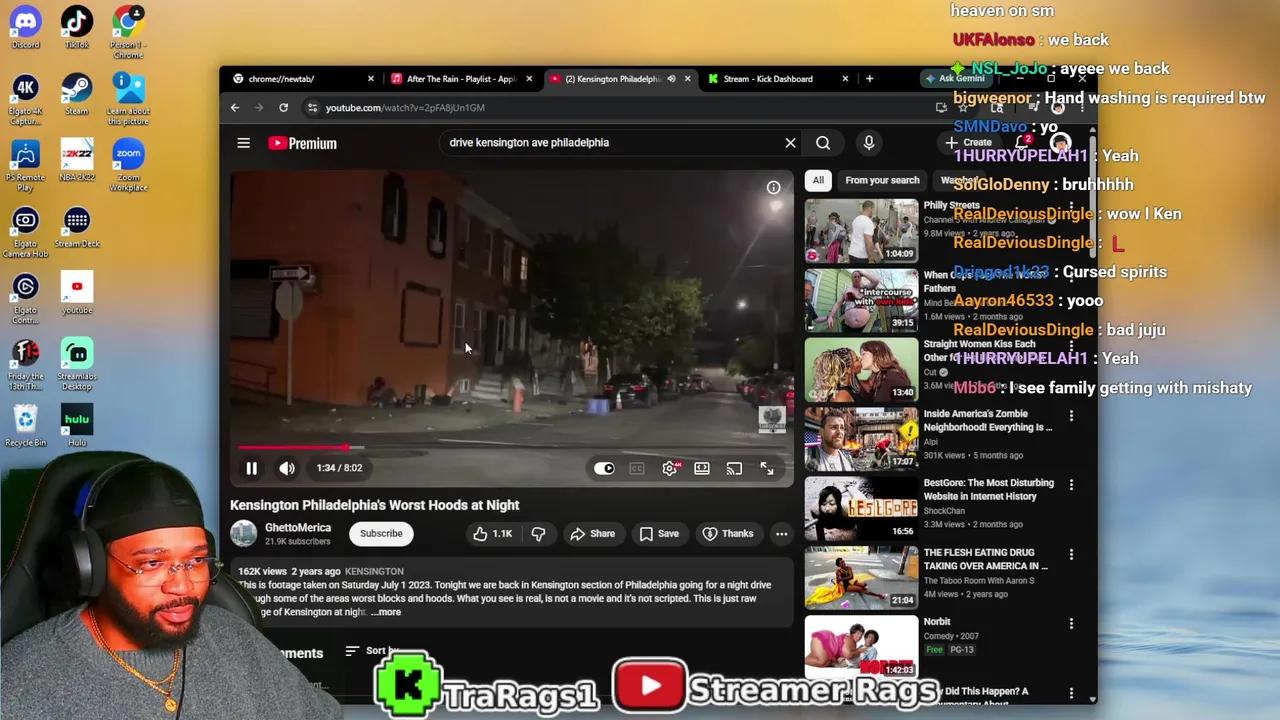Cast the video to a device
Viewport: 1280px width, 720px height.
tap(734, 468)
